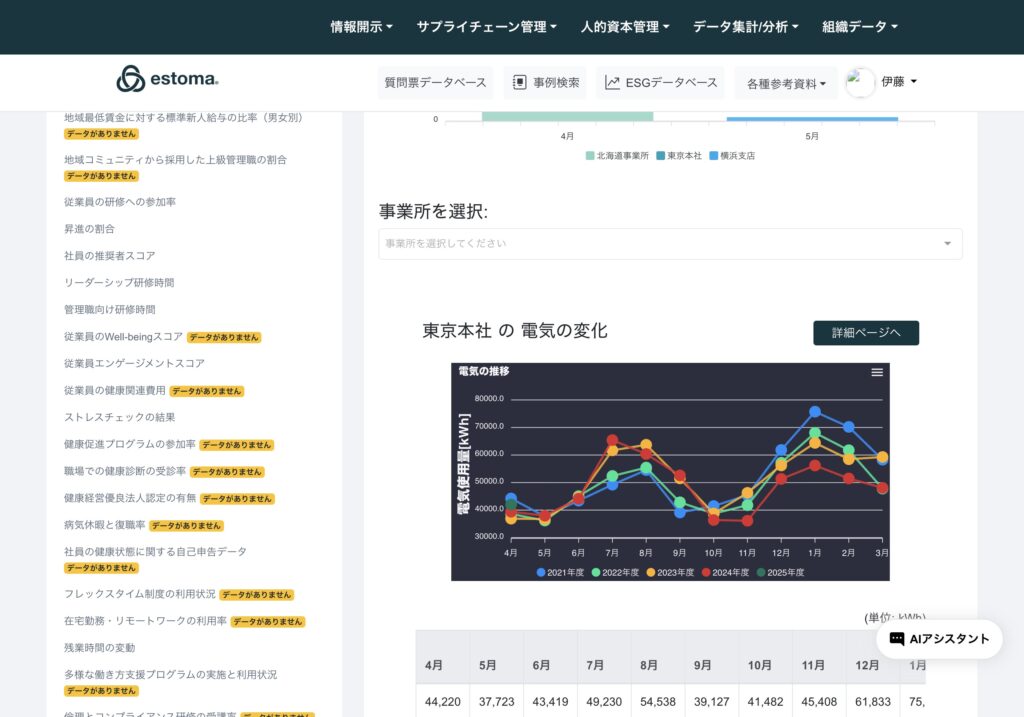The height and width of the screenshot is (717, 1024).
Task: Open the 各種参考資料 dropdown
Action: (x=786, y=84)
